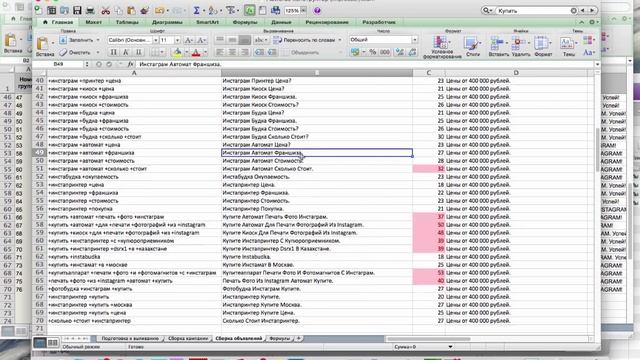Add a new sheet with plus
This screenshot has width=640, height=360.
pos(299,338)
